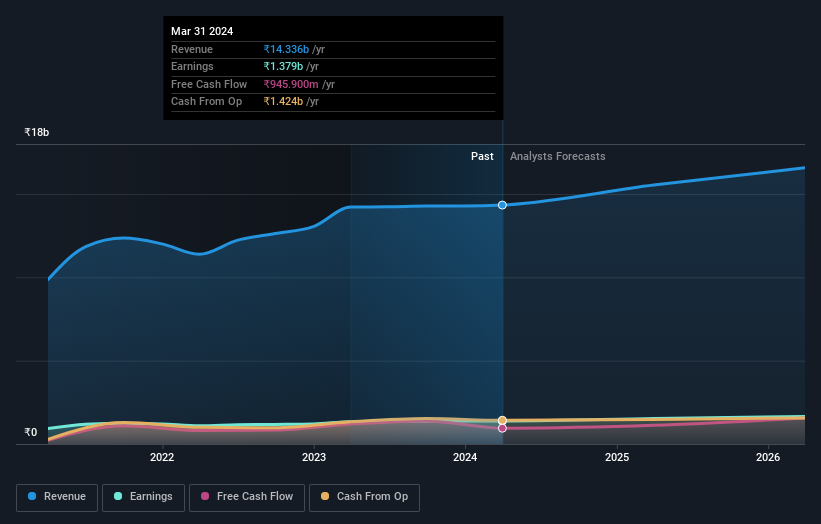Image resolution: width=821 pixels, height=524 pixels.
Task: Click the Earnings row label in tooltip
Action: (192, 66)
